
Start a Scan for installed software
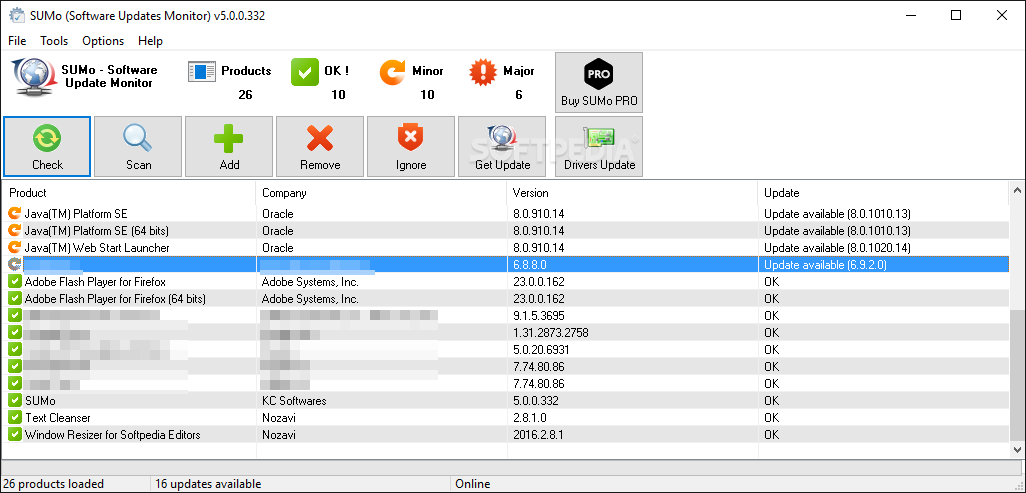pos(138,147)
